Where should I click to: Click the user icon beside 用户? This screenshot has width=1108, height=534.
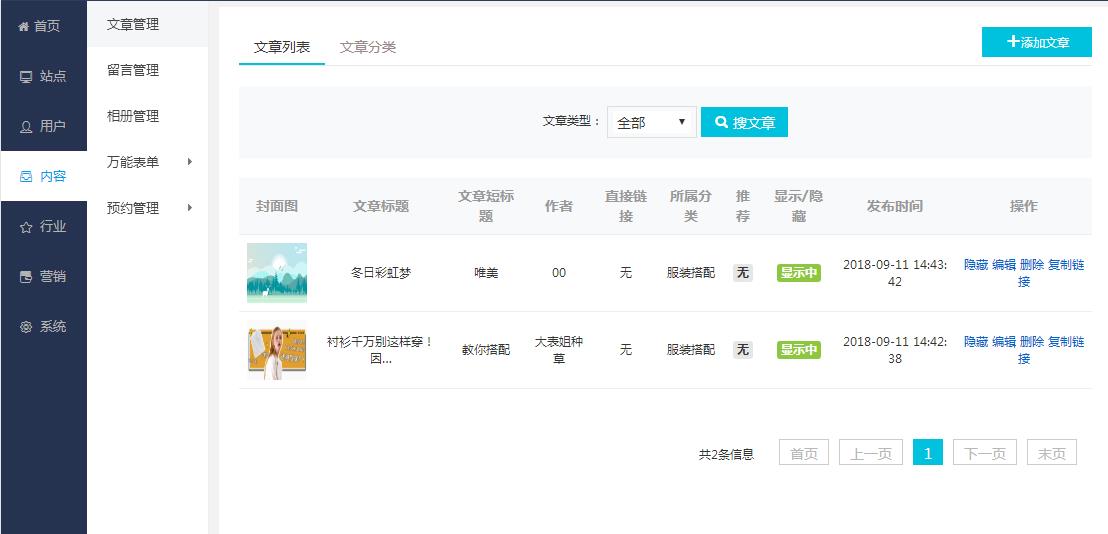[26, 127]
